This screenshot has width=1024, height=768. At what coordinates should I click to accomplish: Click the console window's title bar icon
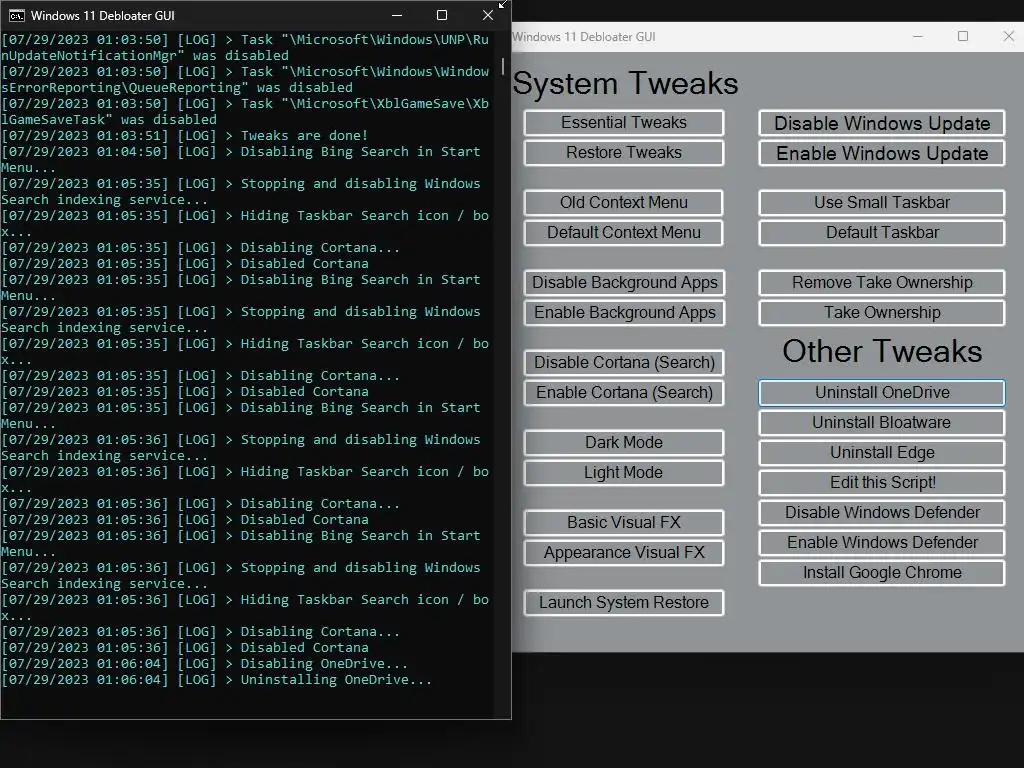point(16,16)
